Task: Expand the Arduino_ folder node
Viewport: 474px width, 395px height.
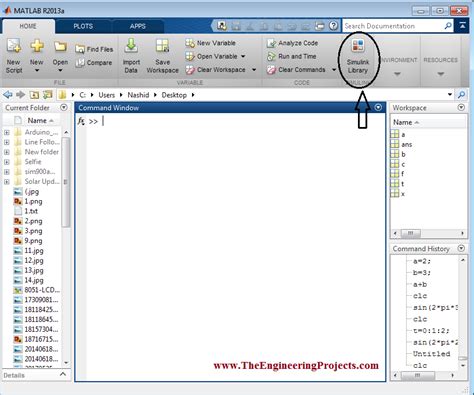Action: pos(7,132)
